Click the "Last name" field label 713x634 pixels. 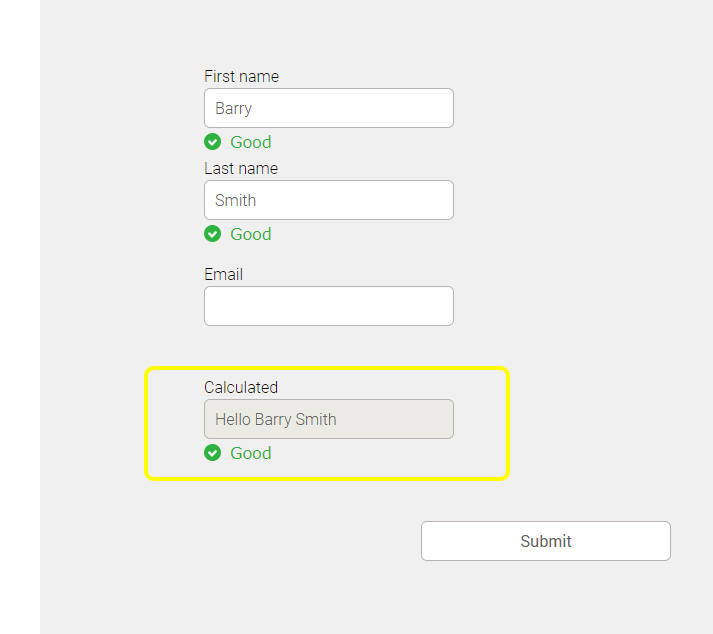pyautogui.click(x=241, y=168)
